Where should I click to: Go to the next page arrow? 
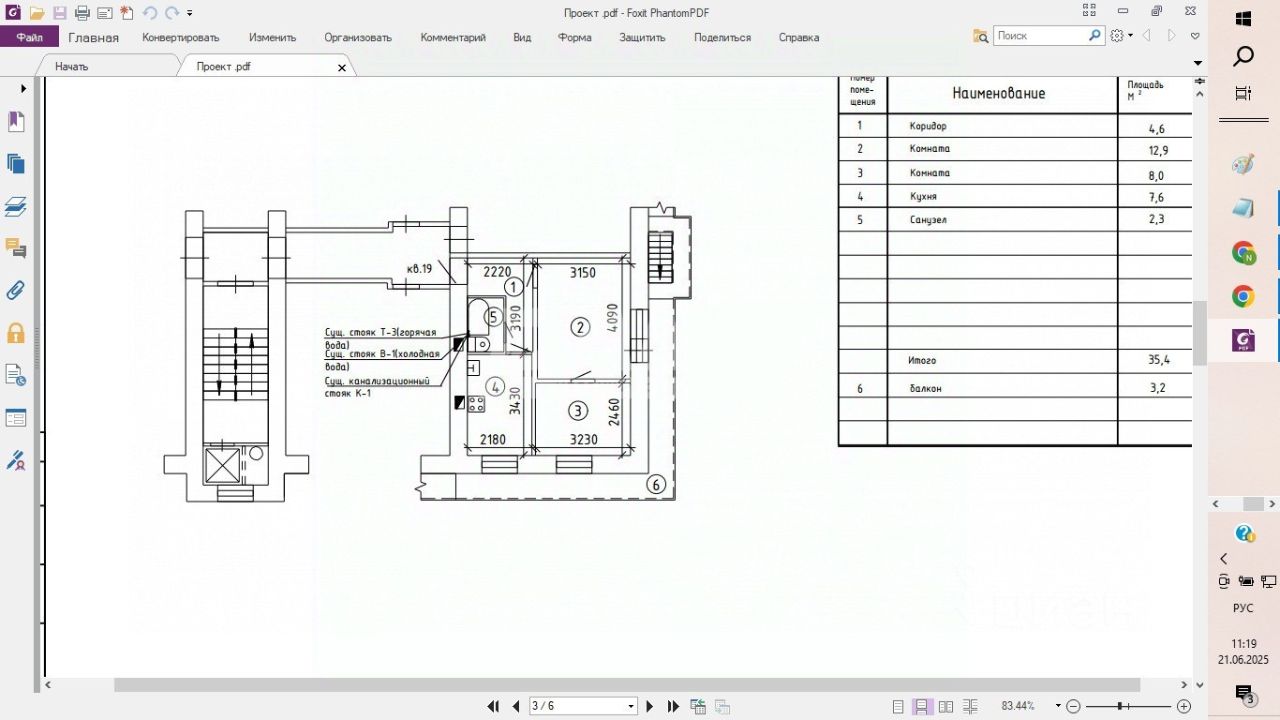tap(650, 706)
